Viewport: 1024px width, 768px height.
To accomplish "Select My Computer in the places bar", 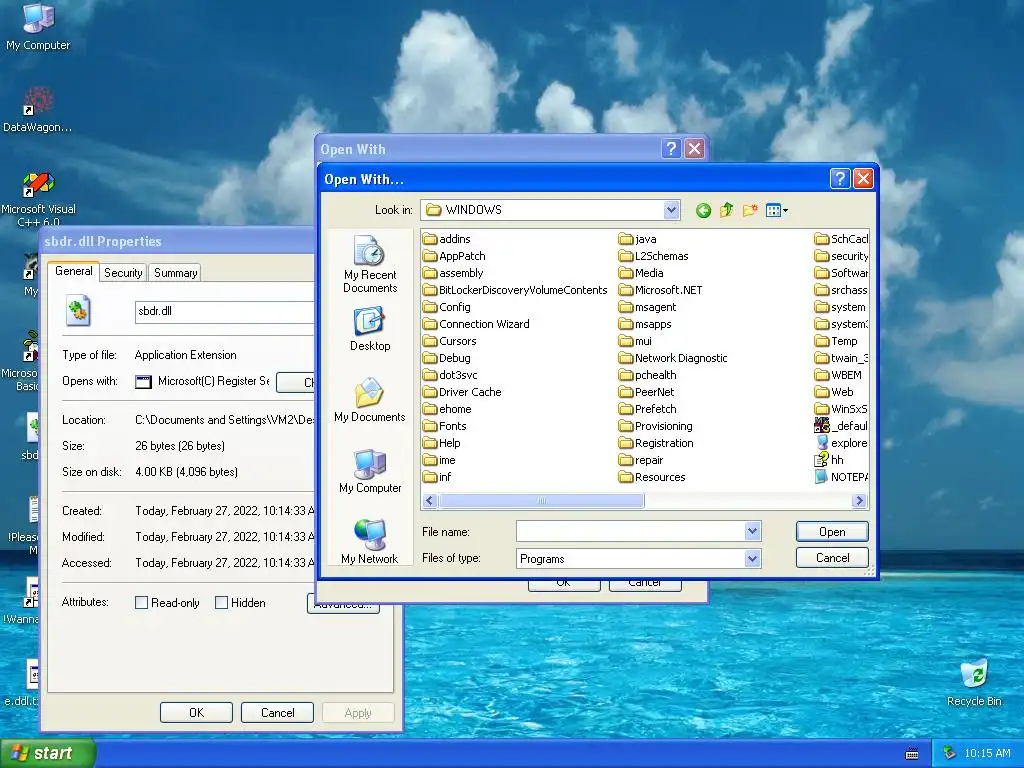I will click(x=370, y=471).
